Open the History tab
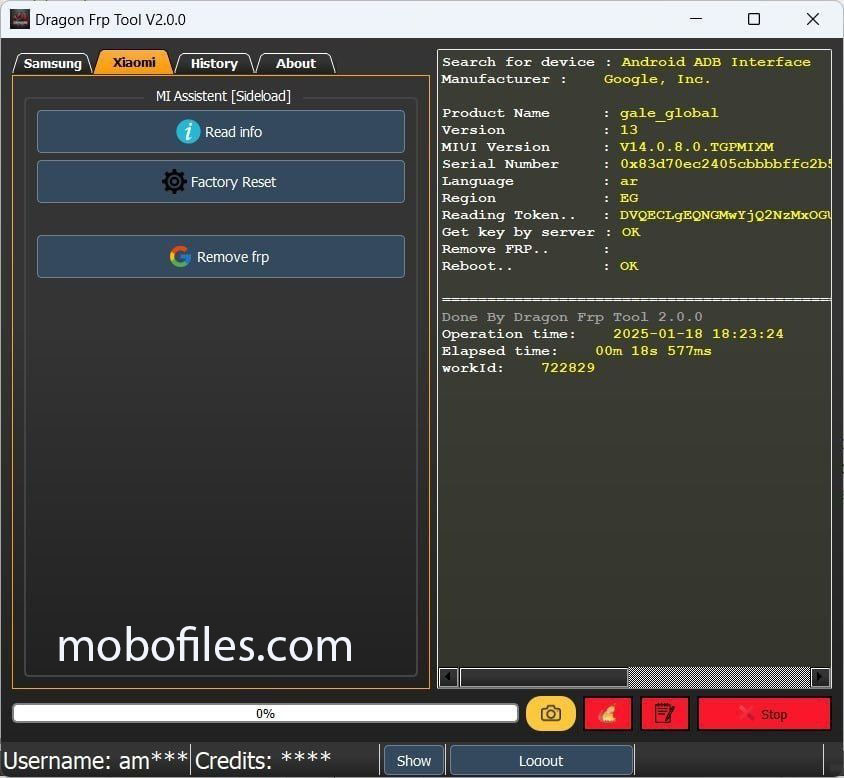 [x=214, y=63]
